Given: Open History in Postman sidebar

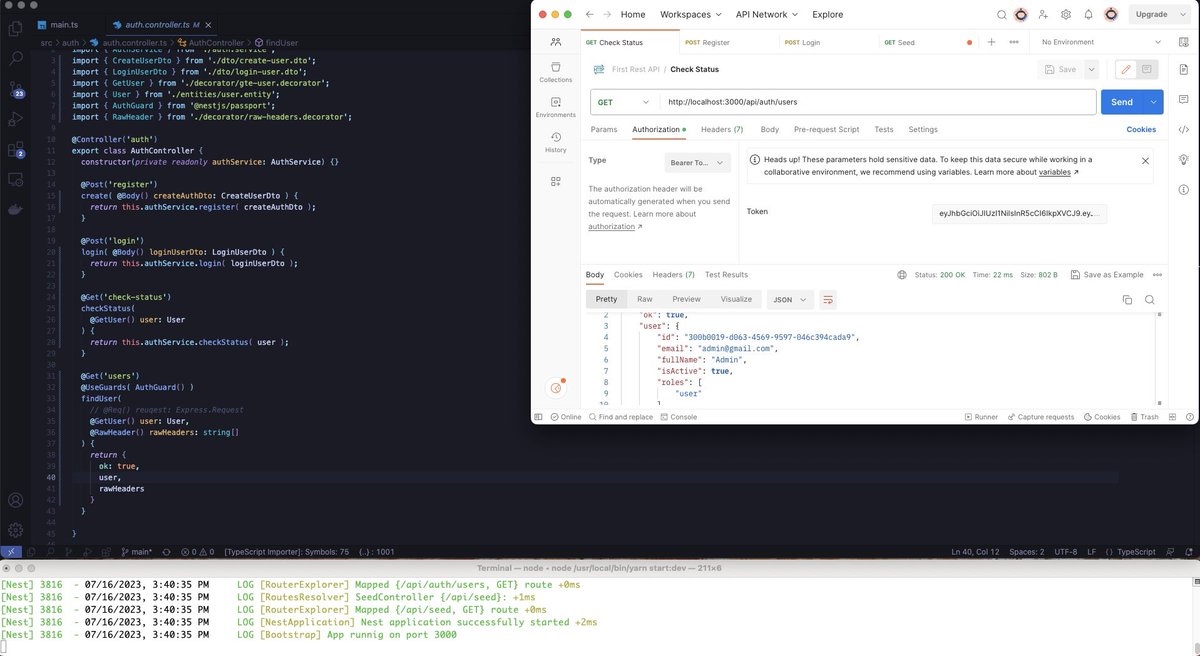Looking at the screenshot, I should coord(556,142).
